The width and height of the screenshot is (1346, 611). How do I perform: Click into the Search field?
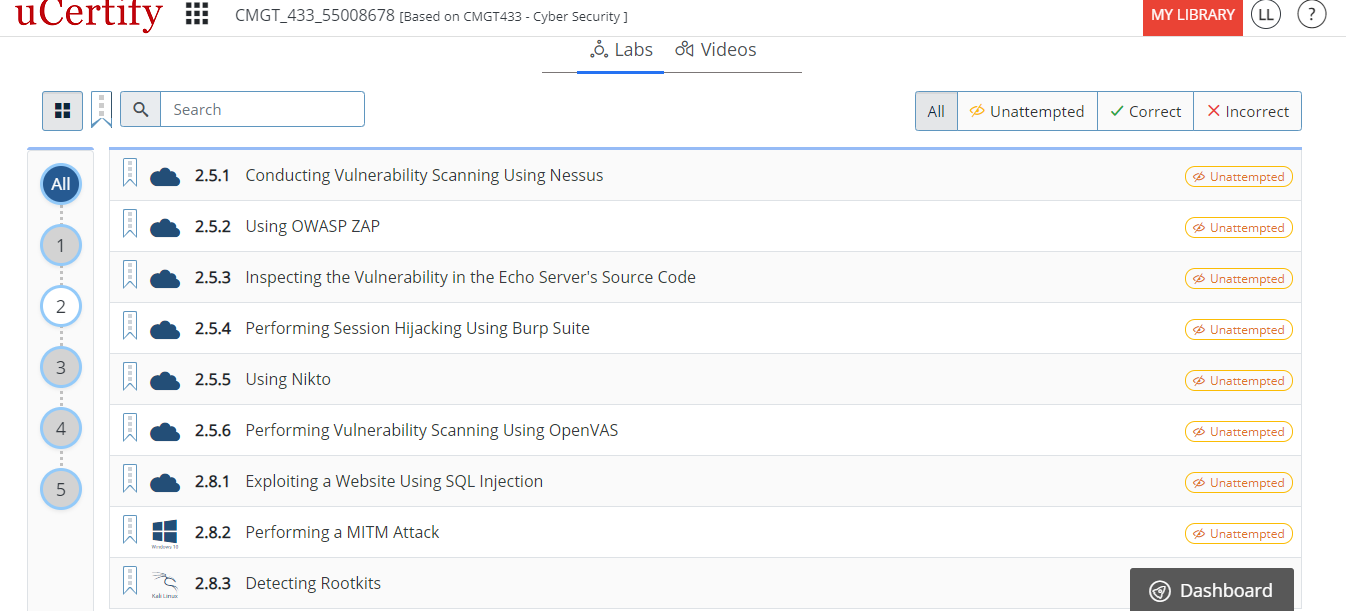point(262,110)
